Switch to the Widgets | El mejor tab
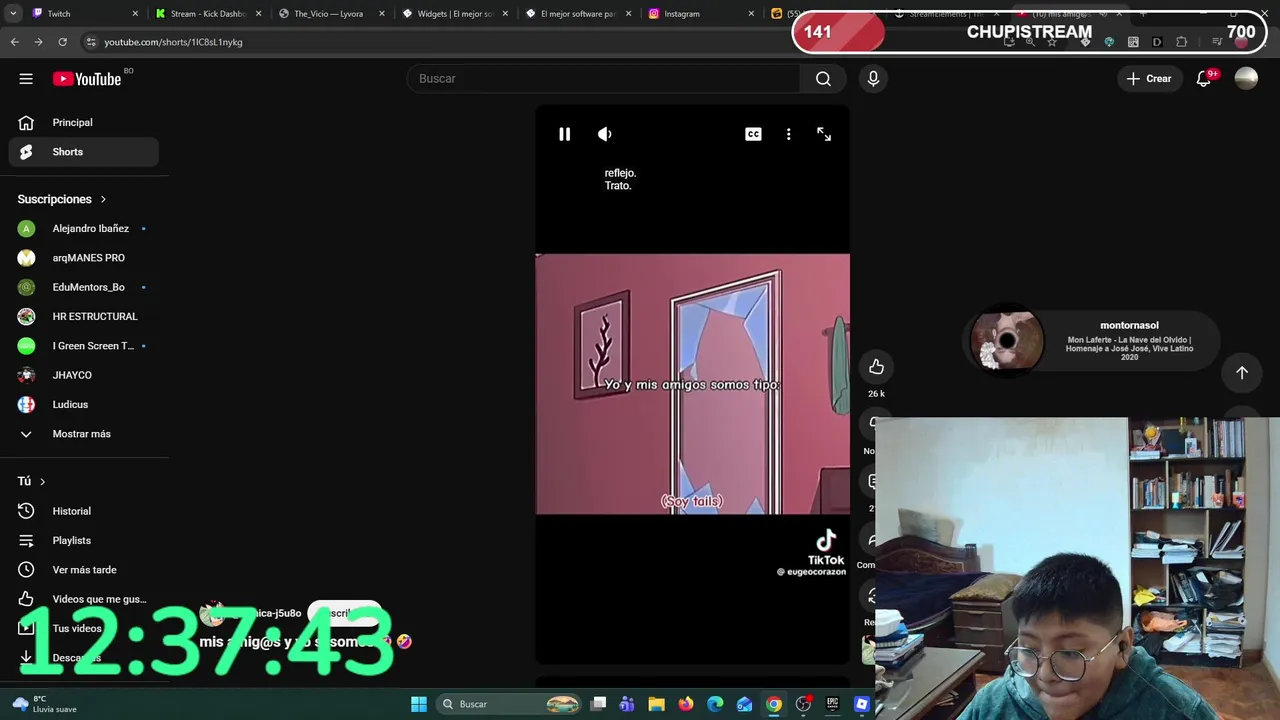This screenshot has height=720, width=1280. [455, 14]
